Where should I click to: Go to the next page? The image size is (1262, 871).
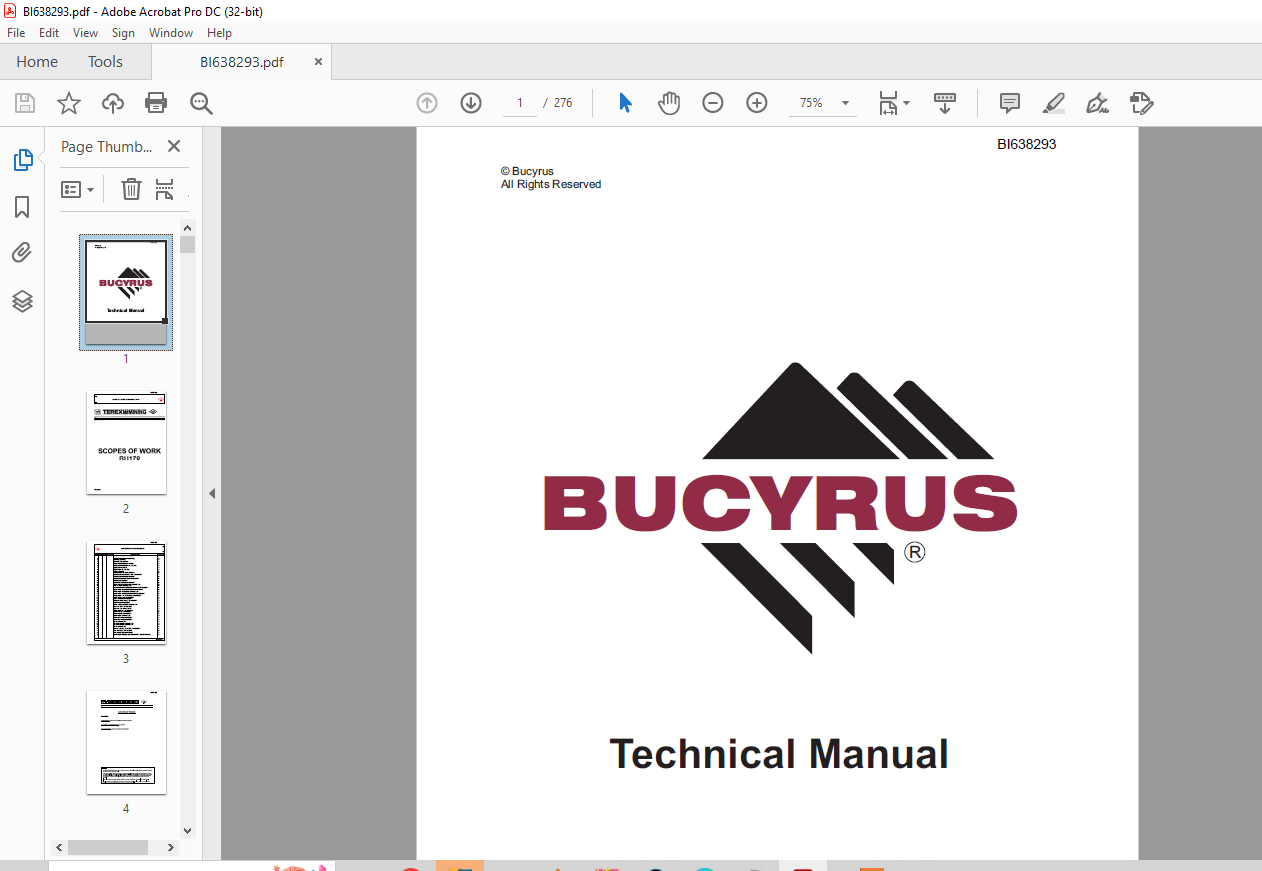(471, 103)
